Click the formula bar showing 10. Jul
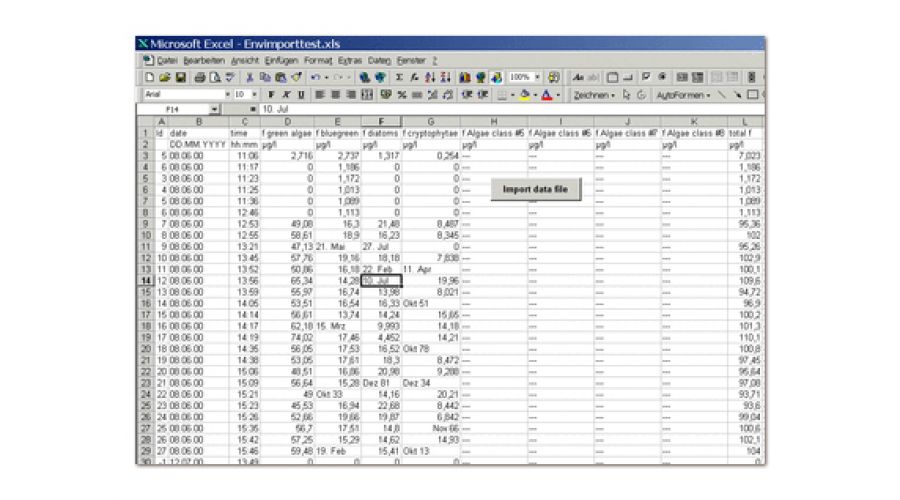Image resolution: width=900 pixels, height=500 pixels. coord(512,109)
